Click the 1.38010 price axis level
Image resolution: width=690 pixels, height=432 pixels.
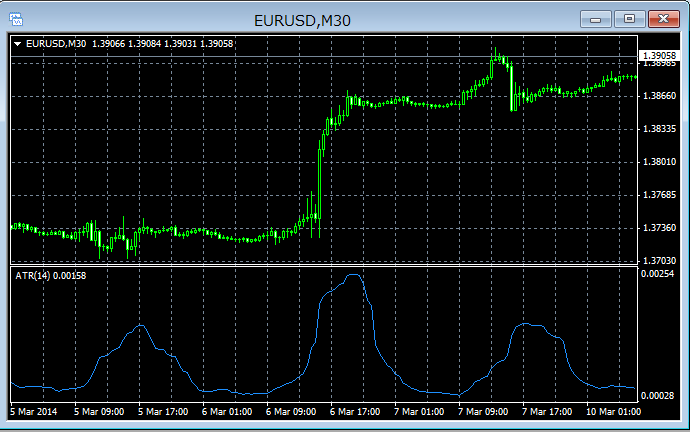click(659, 162)
